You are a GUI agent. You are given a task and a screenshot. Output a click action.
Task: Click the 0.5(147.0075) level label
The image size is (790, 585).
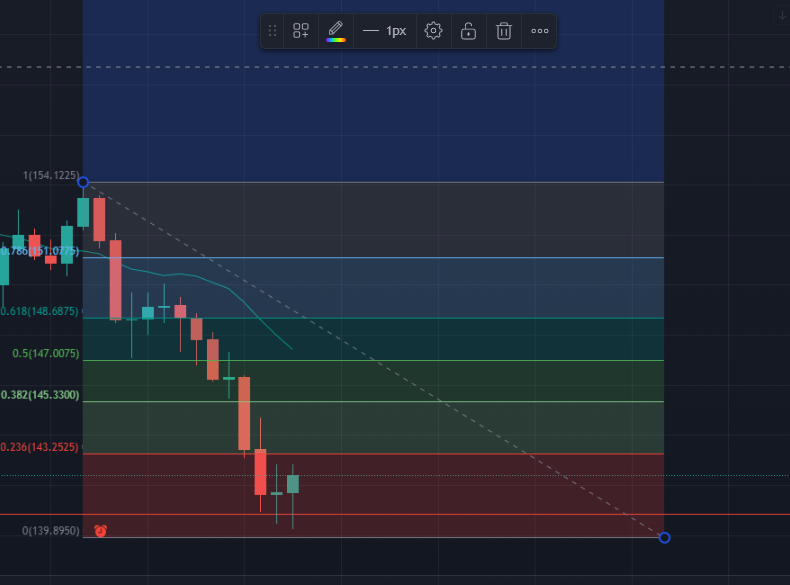point(46,354)
